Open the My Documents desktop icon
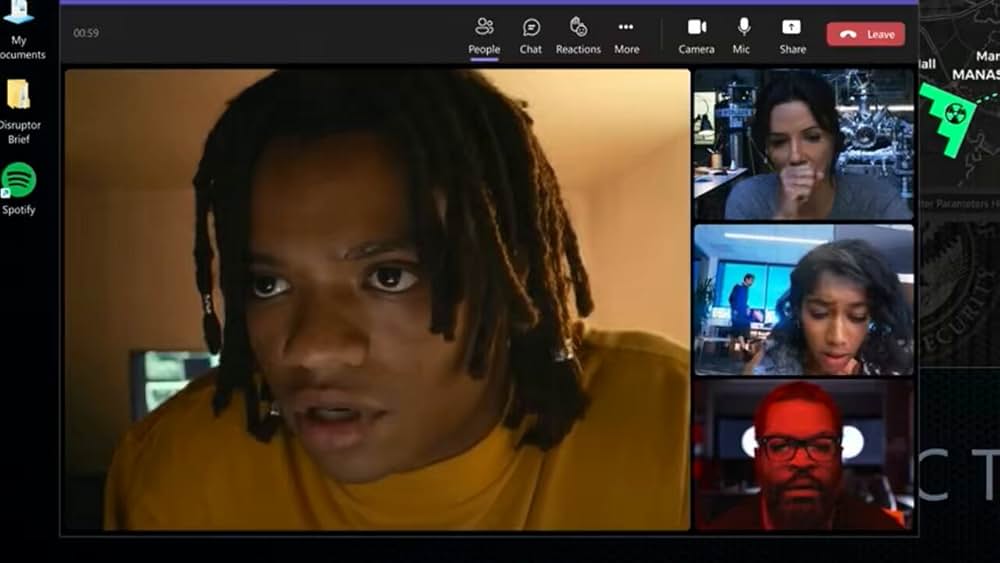This screenshot has height=563, width=1000. (x=19, y=14)
